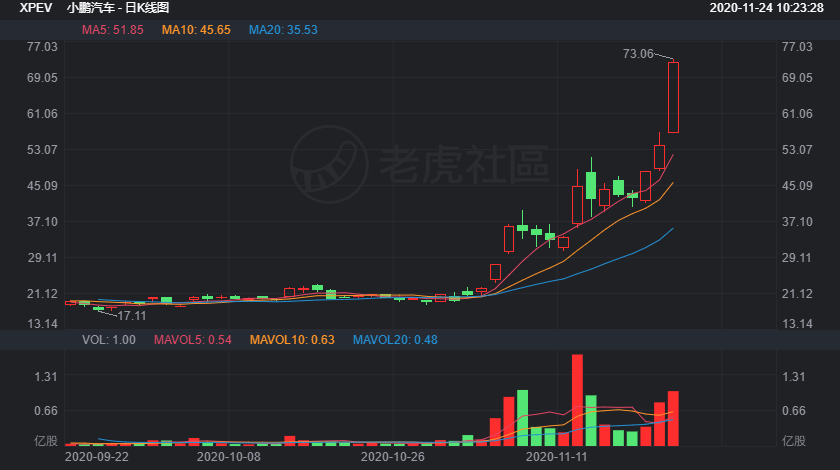This screenshot has height=470, width=840.
Task: Click the right axis 61.06 price label
Action: pos(797,114)
